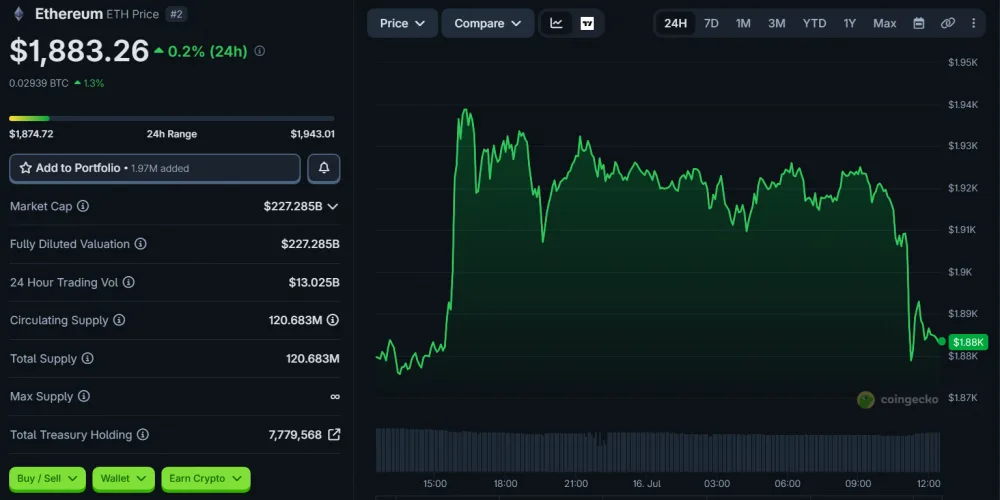Switch to line chart view icon

[557, 24]
